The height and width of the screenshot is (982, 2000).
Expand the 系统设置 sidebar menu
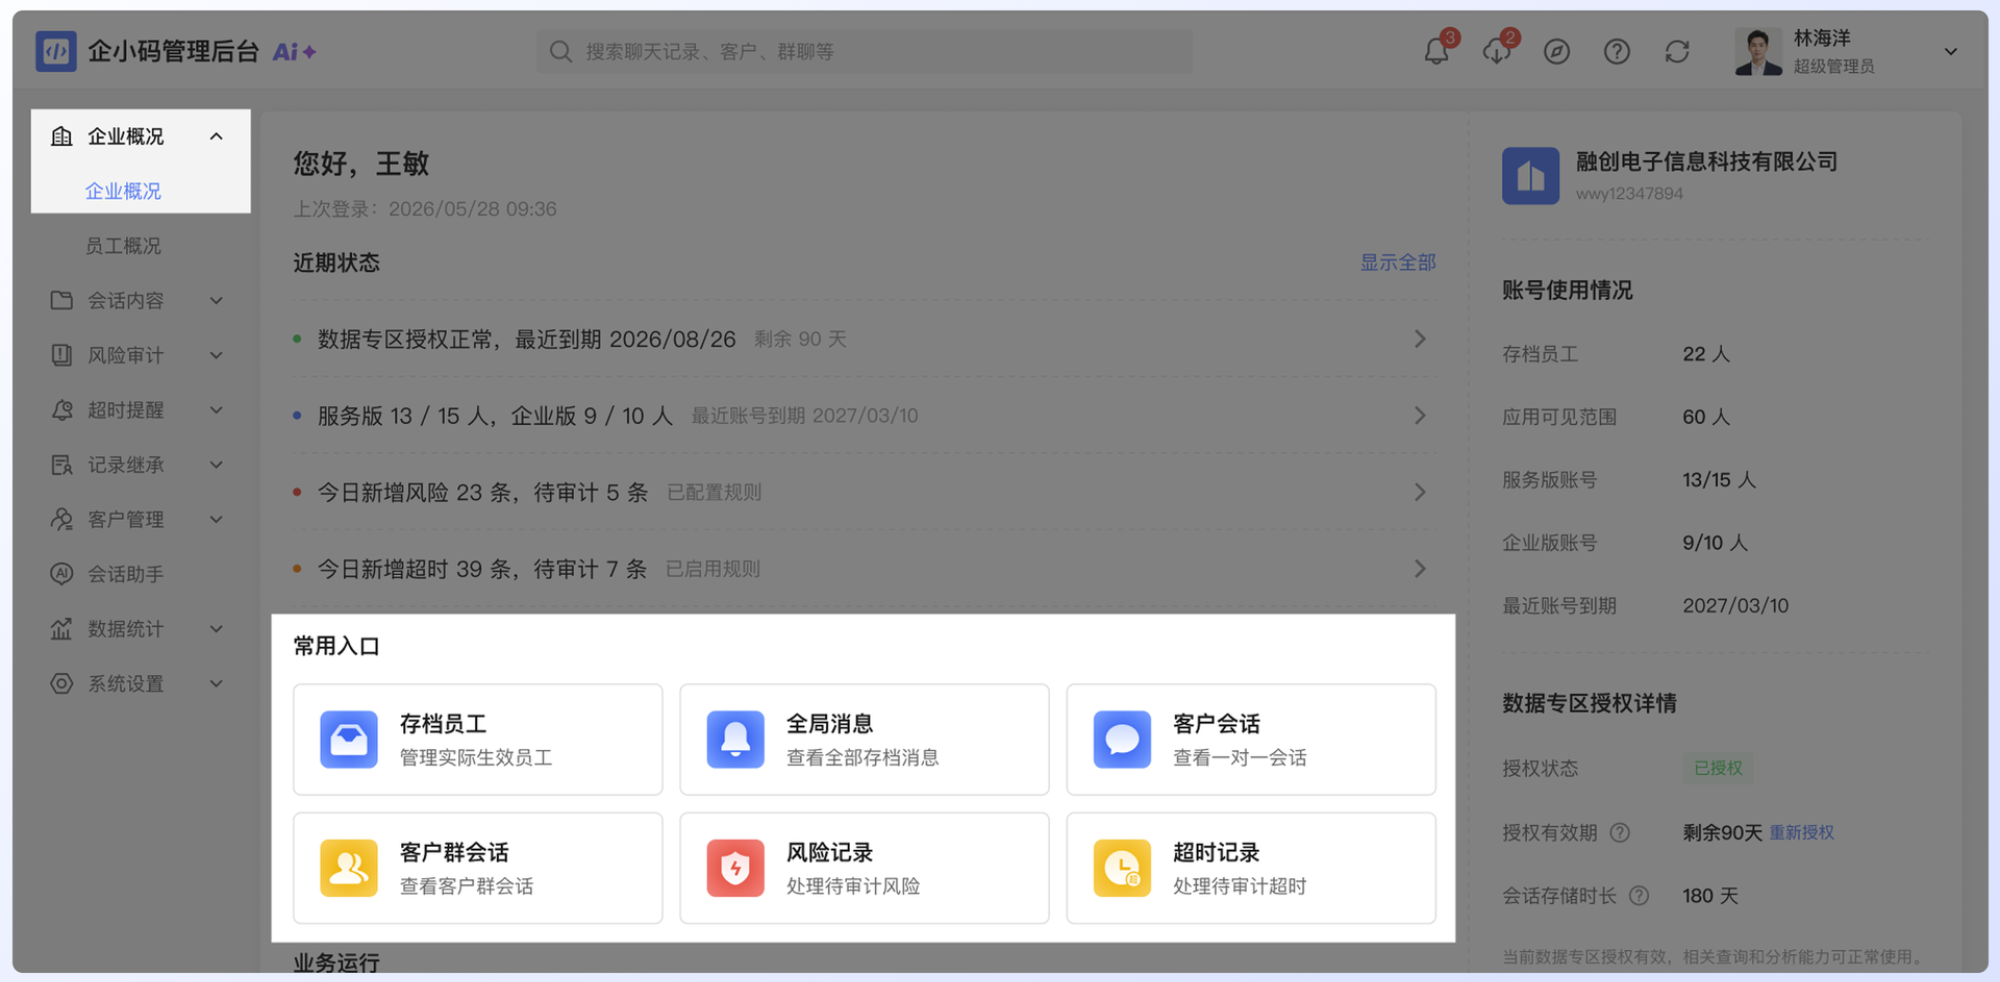(x=216, y=683)
